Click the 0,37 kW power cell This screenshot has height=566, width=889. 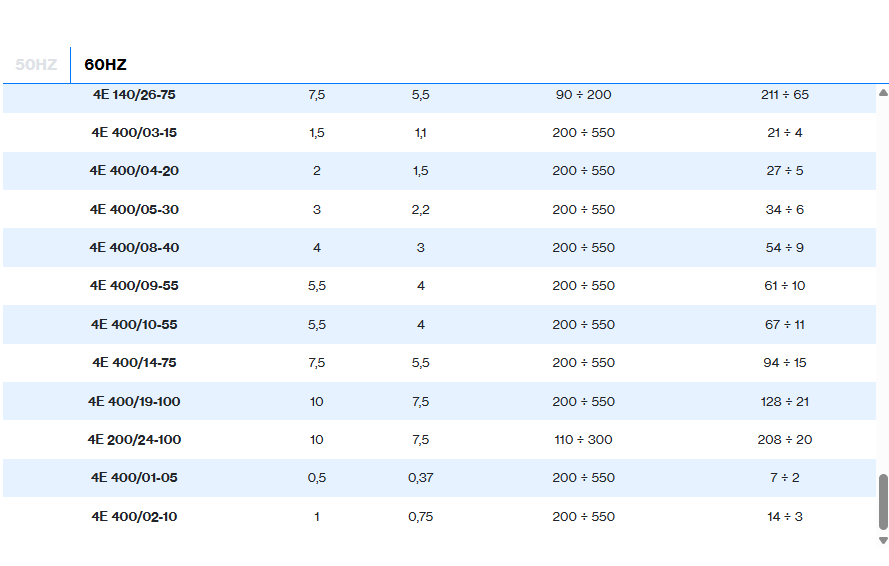(x=420, y=478)
